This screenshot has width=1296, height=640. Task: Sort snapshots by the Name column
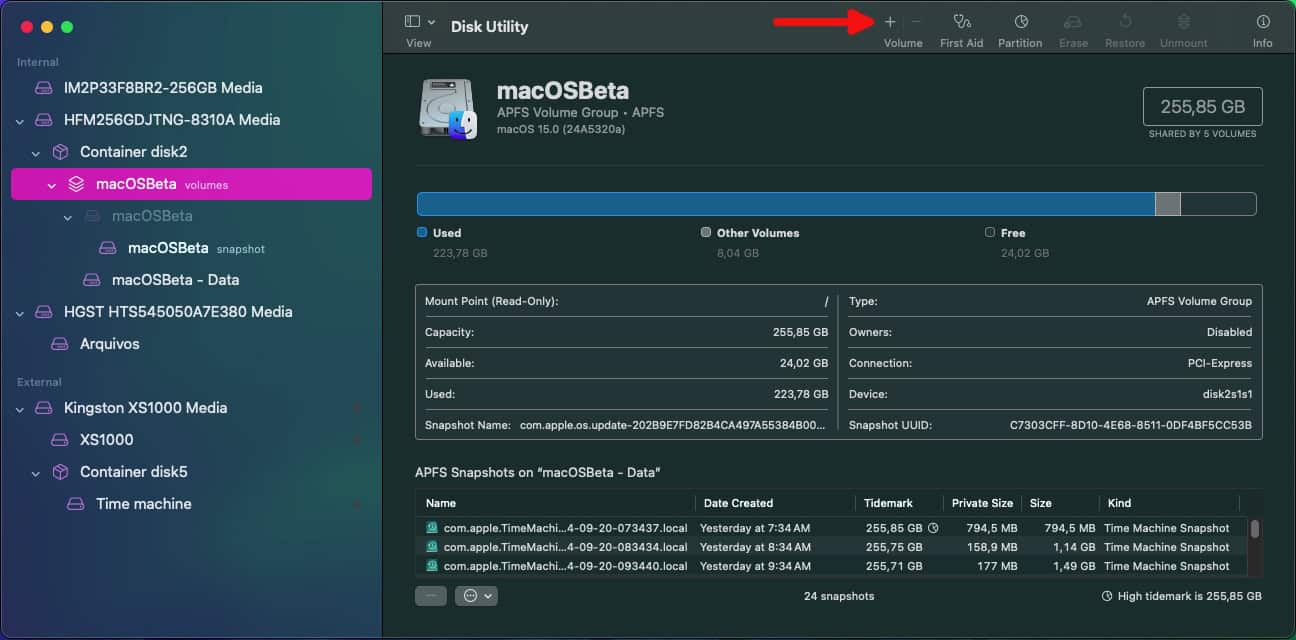coord(555,503)
